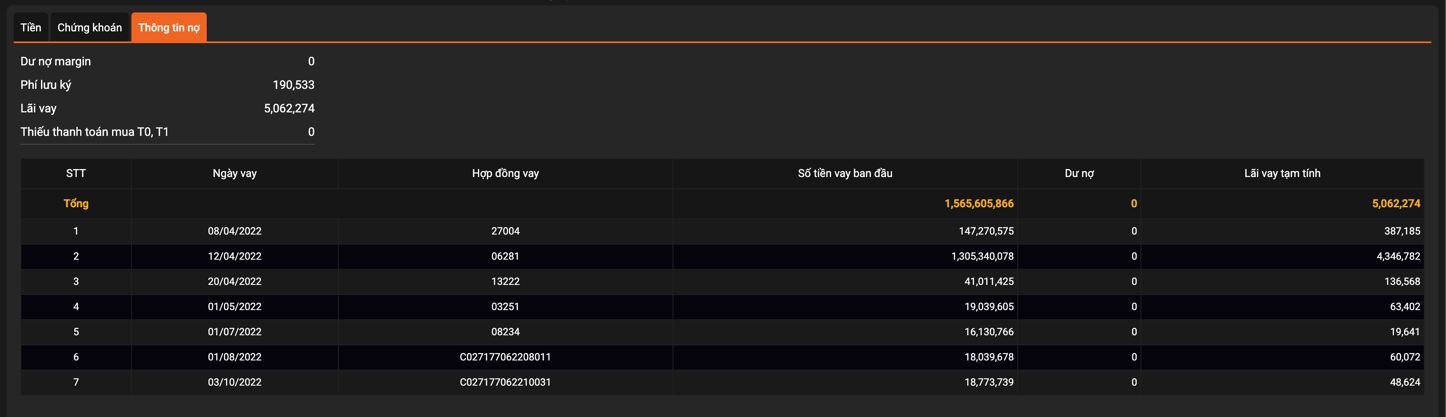
Task: Click the Phí lưu ký value 190,533
Action: [293, 85]
